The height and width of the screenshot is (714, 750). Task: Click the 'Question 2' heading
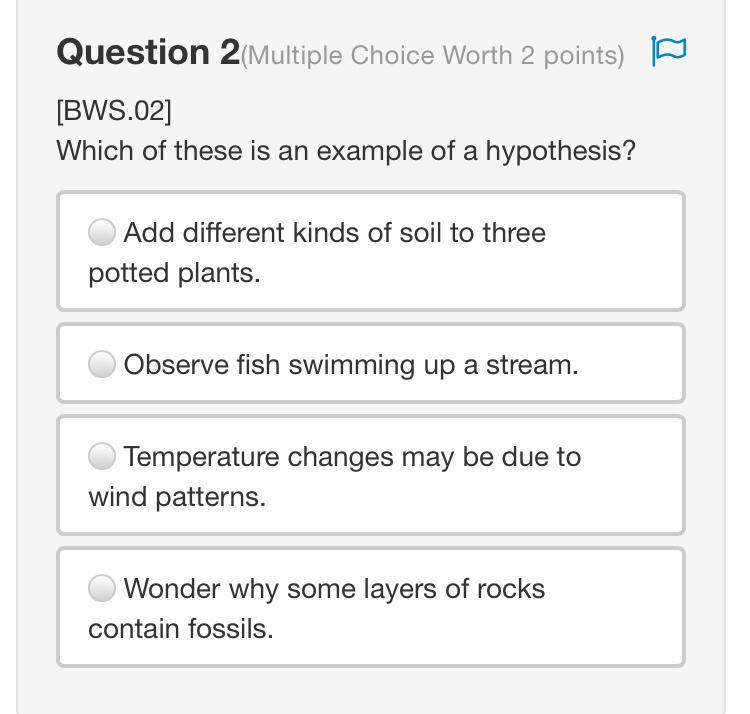point(148,52)
